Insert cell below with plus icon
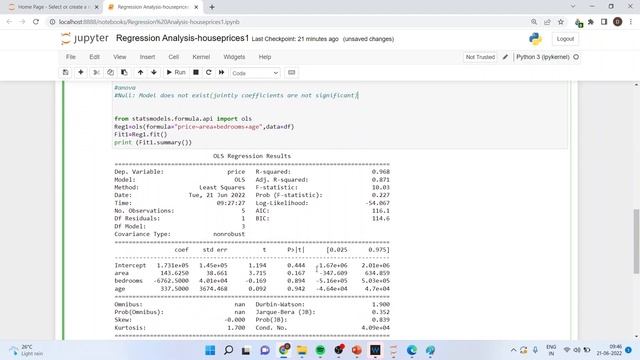The width and height of the screenshot is (640, 360). [81, 73]
